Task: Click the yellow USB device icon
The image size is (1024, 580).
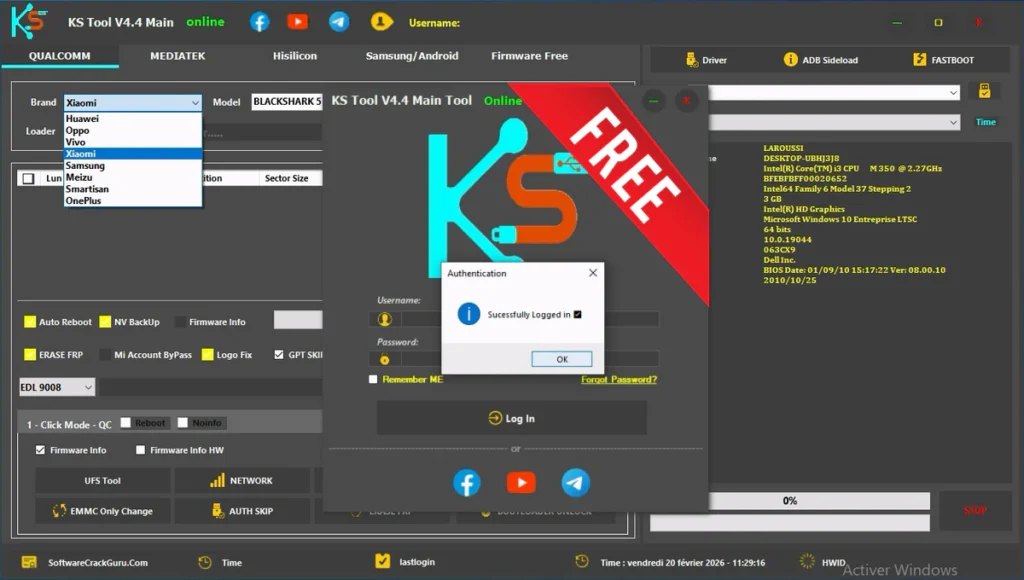Action: coord(984,91)
